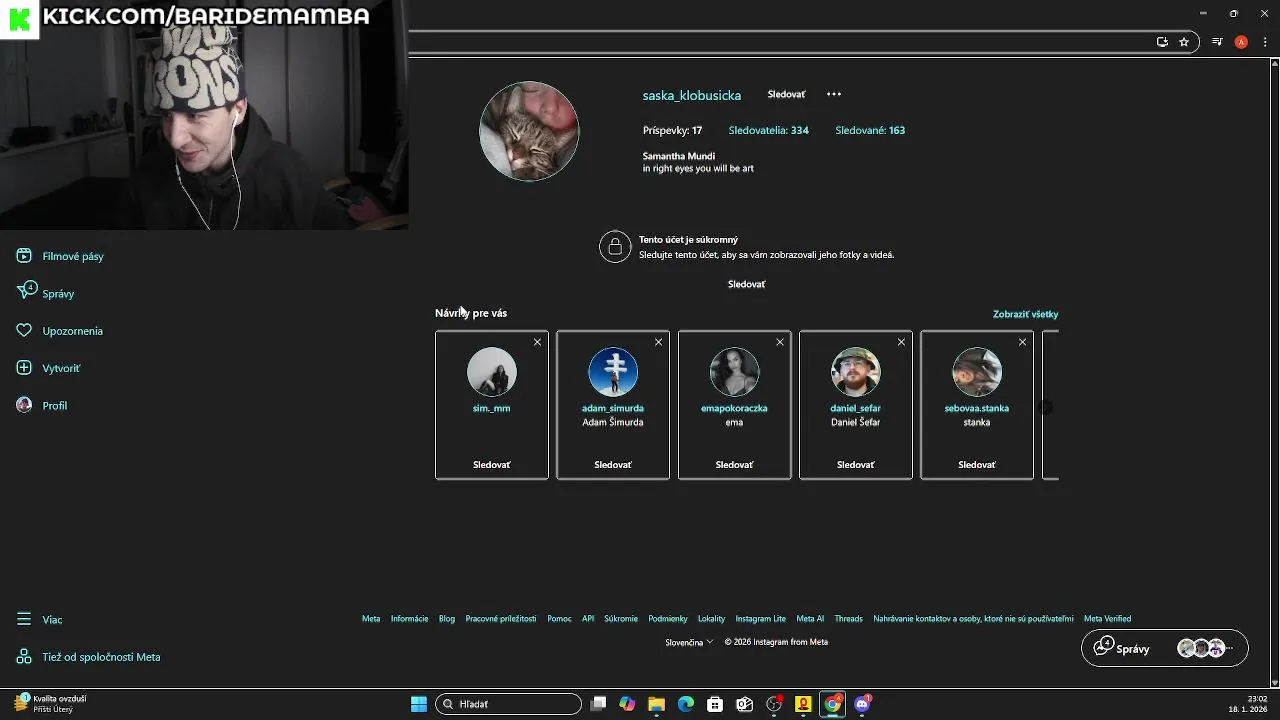1280x720 pixels.
Task: Open Upozornenia notifications
Action: pos(60,331)
